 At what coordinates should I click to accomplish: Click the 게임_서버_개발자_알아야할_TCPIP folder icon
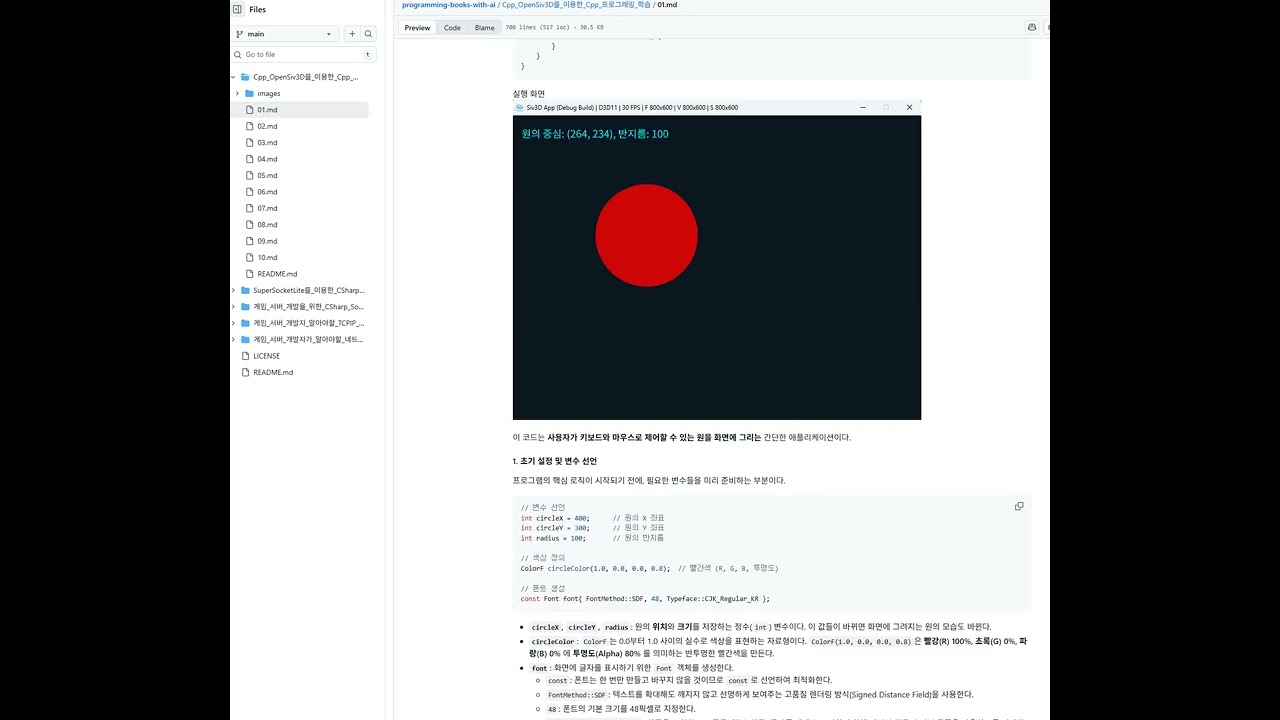[245, 323]
